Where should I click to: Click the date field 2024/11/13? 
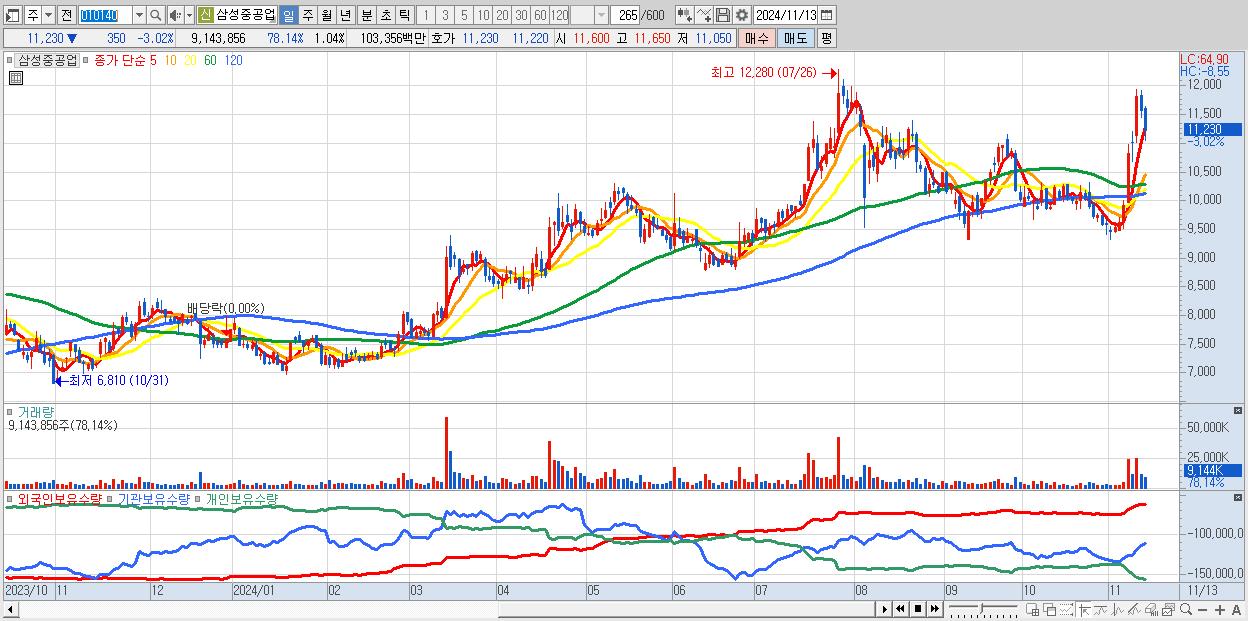coord(785,15)
